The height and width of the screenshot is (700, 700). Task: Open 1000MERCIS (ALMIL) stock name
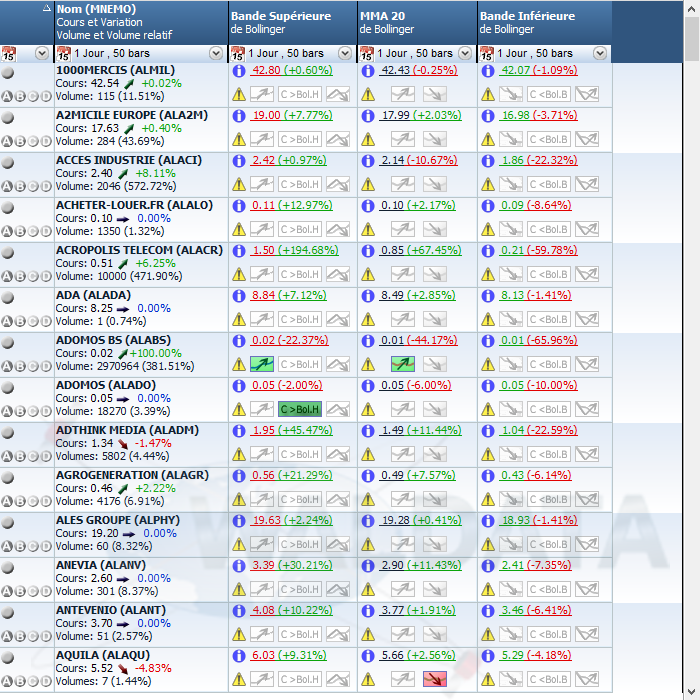click(x=115, y=70)
